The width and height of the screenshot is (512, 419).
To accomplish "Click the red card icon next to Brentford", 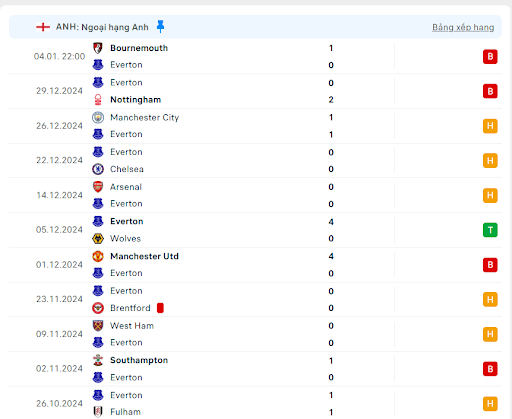I will (x=160, y=308).
